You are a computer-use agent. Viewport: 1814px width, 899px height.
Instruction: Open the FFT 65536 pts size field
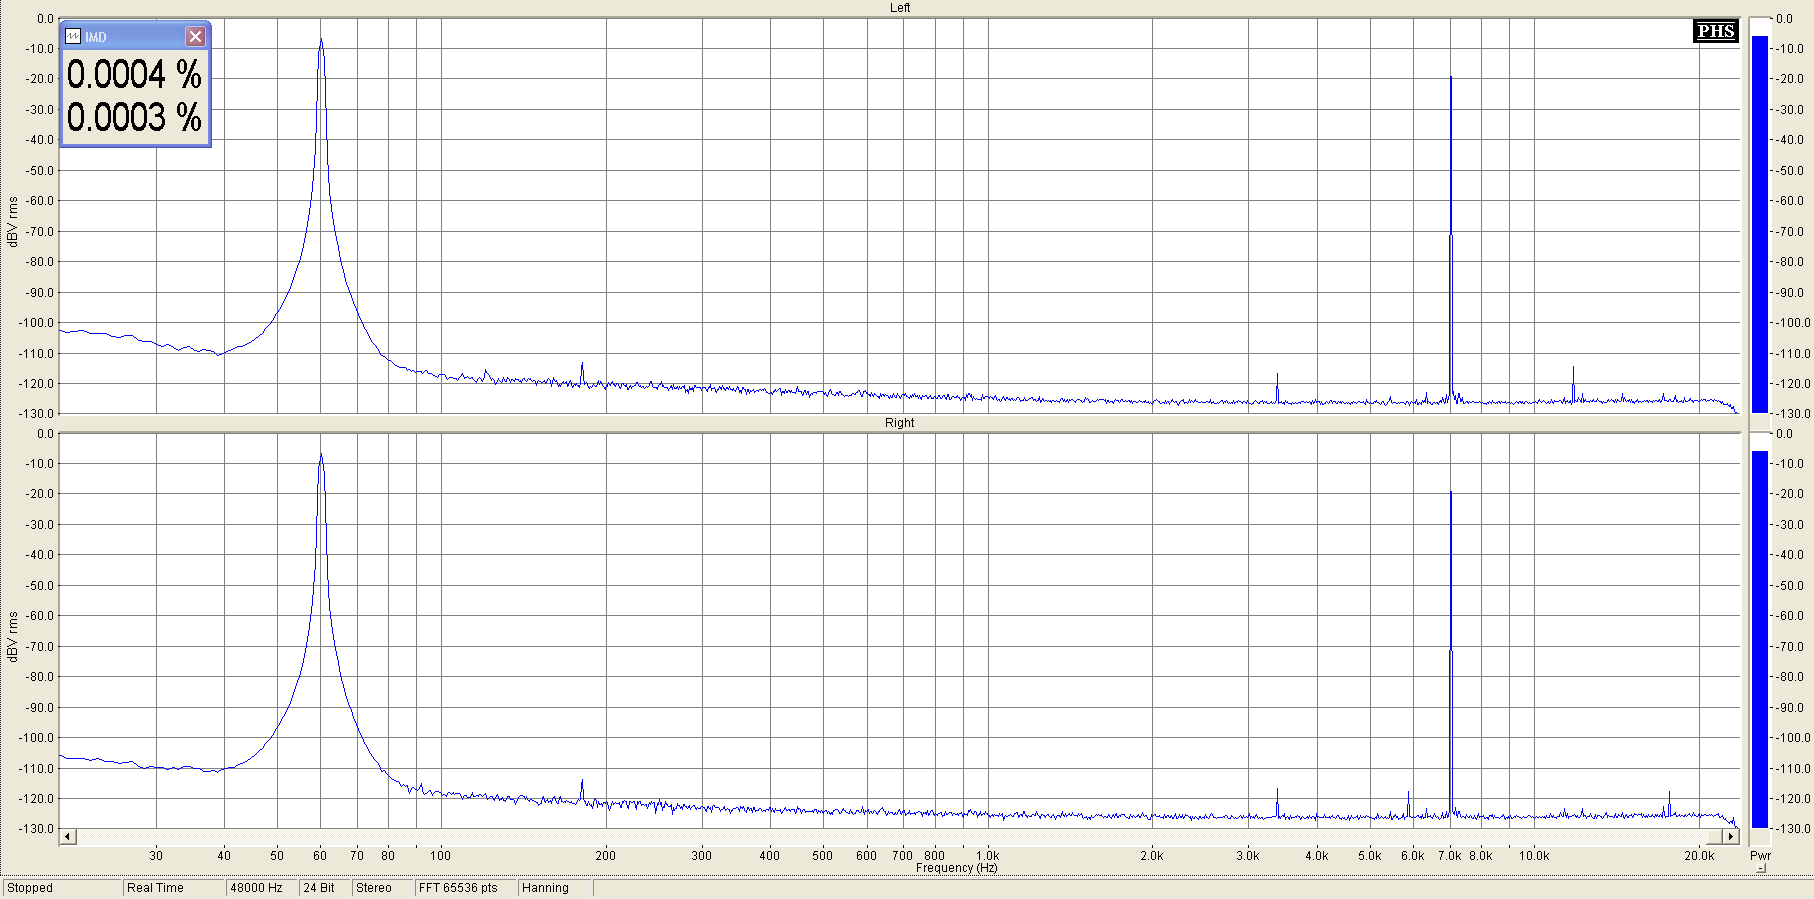464,888
